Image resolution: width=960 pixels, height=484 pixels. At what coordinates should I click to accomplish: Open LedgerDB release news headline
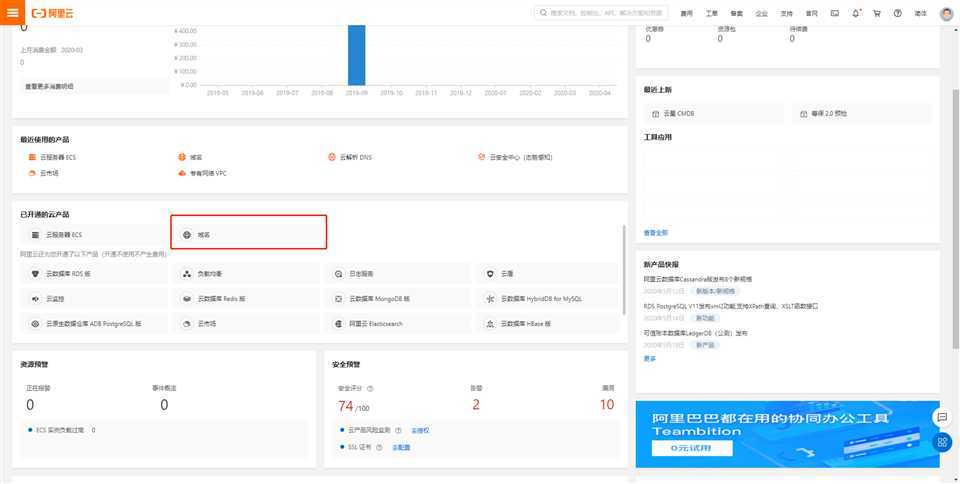696,333
